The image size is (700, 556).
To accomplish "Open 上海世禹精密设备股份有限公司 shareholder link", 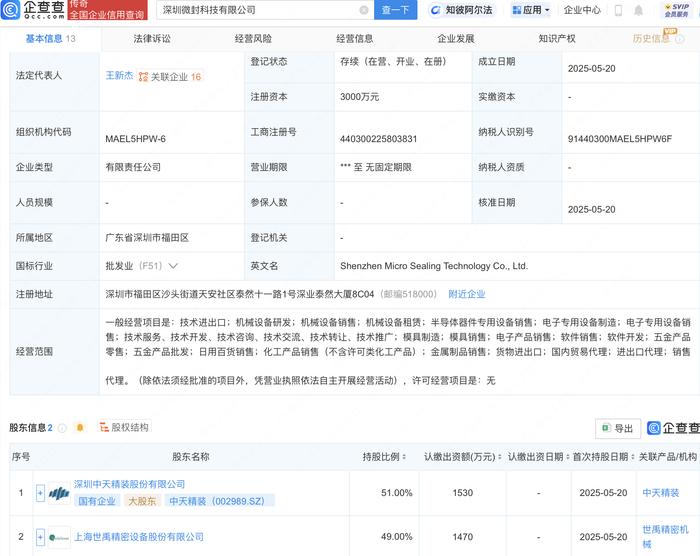I will [x=138, y=537].
